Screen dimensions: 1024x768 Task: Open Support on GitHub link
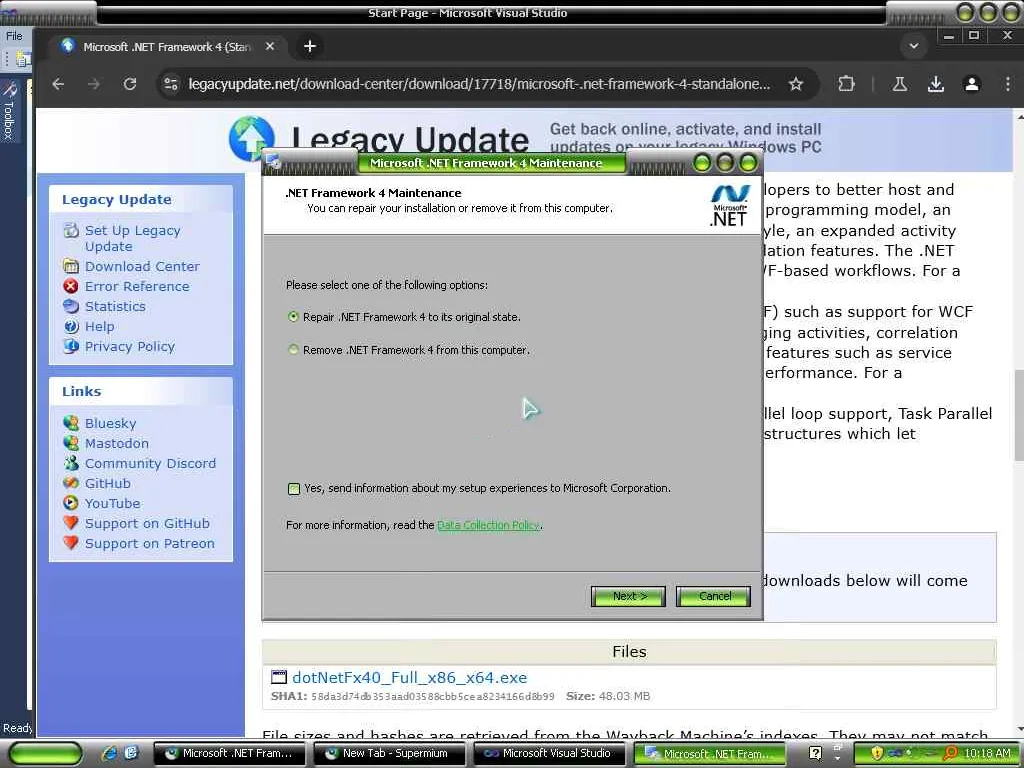click(x=147, y=524)
